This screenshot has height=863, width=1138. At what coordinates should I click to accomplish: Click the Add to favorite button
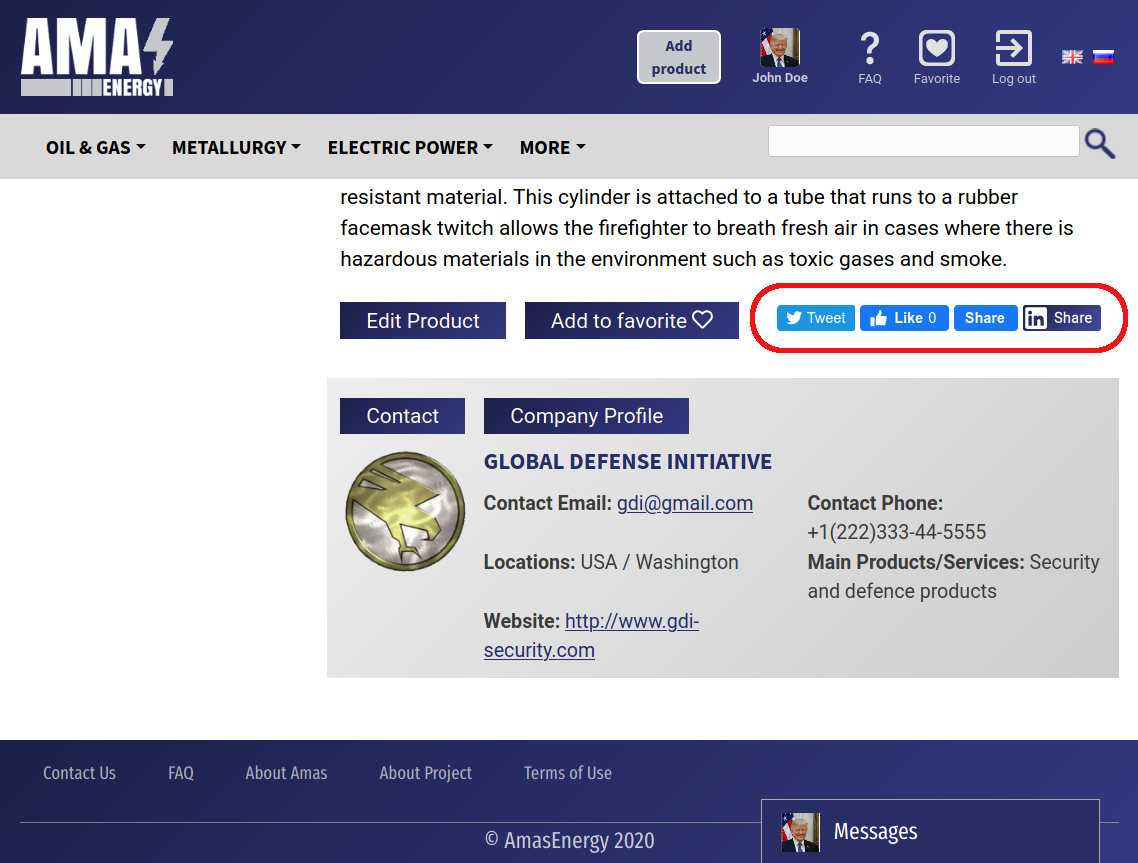[631, 321]
